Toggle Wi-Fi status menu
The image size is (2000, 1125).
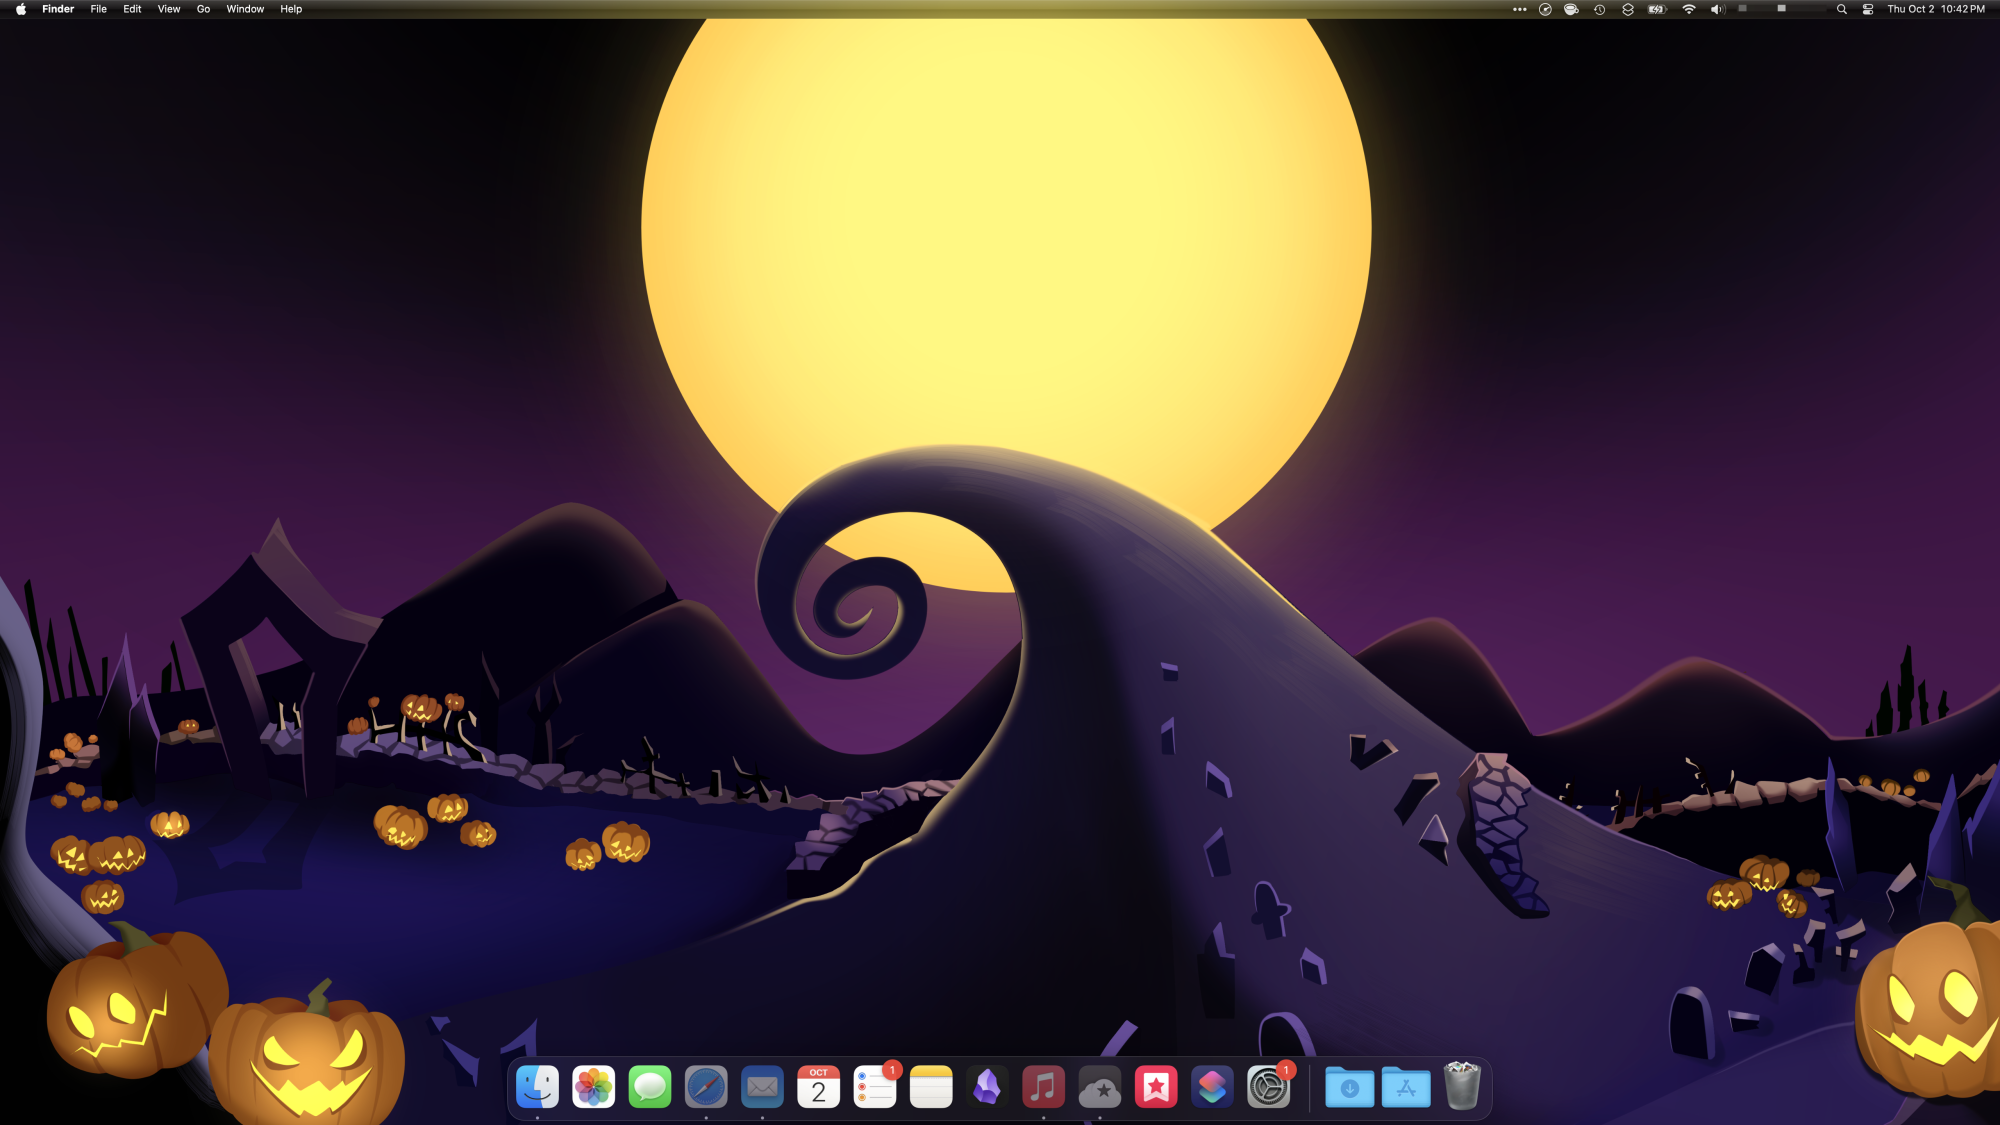[x=1689, y=9]
